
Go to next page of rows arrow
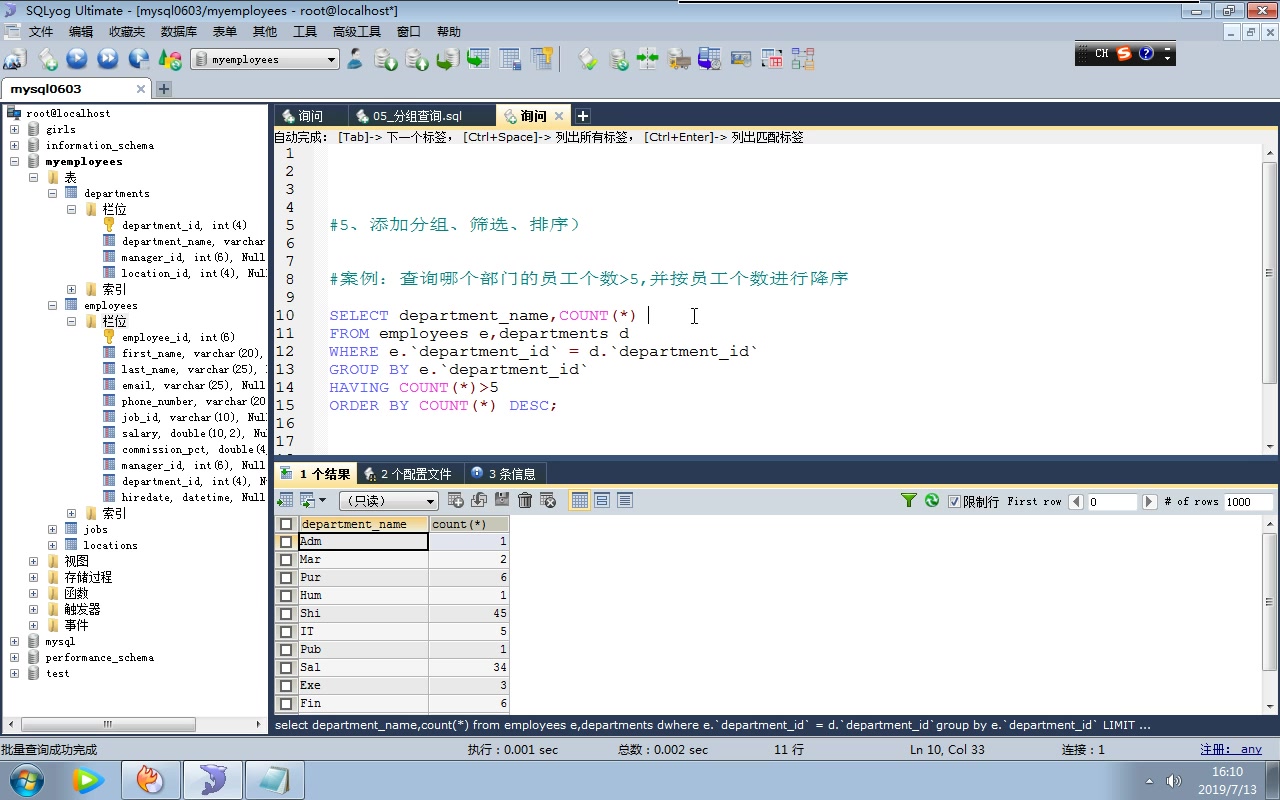pos(1149,501)
